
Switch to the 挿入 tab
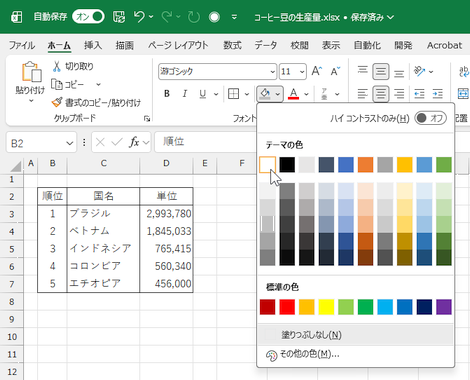click(93, 45)
